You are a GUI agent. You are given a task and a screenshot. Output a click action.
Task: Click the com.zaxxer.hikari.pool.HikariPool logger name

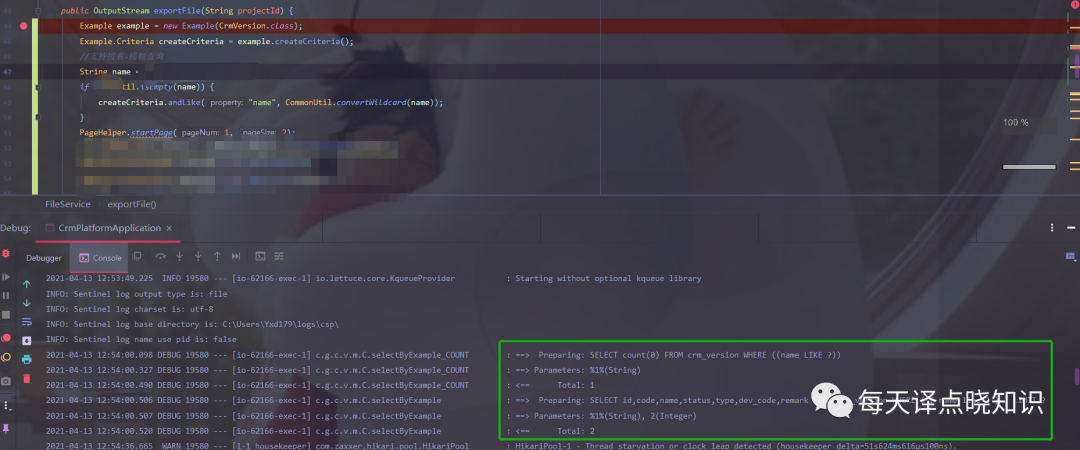tap(392, 446)
